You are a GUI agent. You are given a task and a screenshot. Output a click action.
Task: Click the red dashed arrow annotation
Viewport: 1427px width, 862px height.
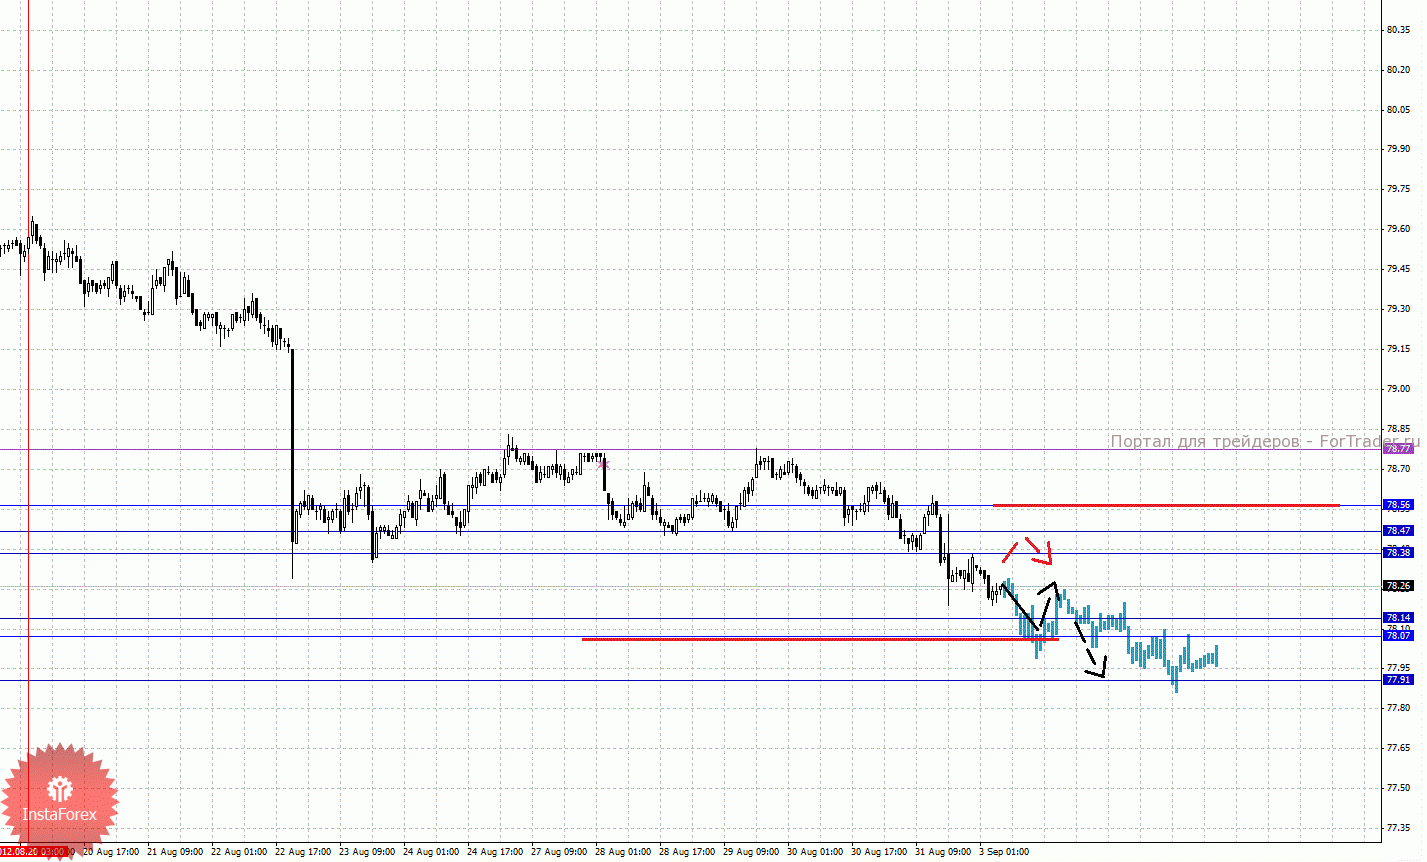1028,549
